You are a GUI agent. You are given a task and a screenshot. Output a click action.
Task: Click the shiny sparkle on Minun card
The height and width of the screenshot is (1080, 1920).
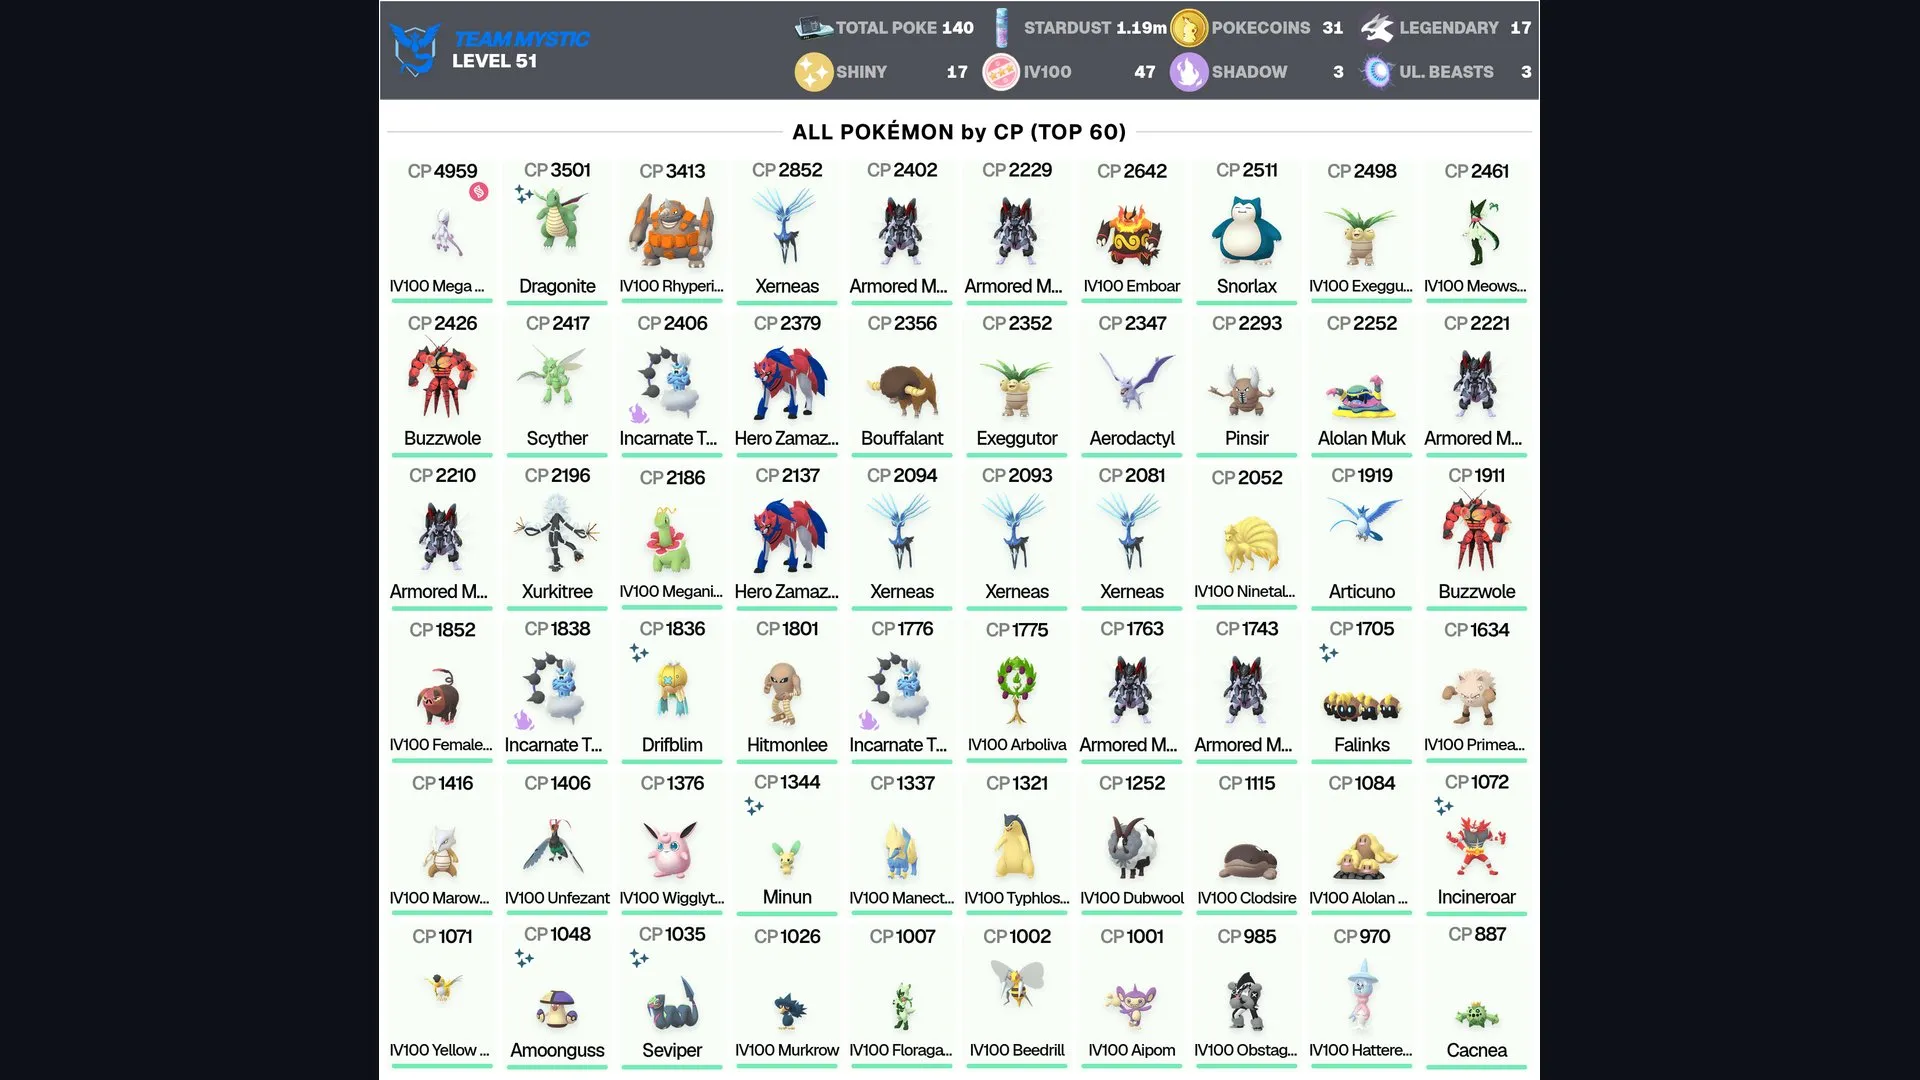[x=754, y=806]
